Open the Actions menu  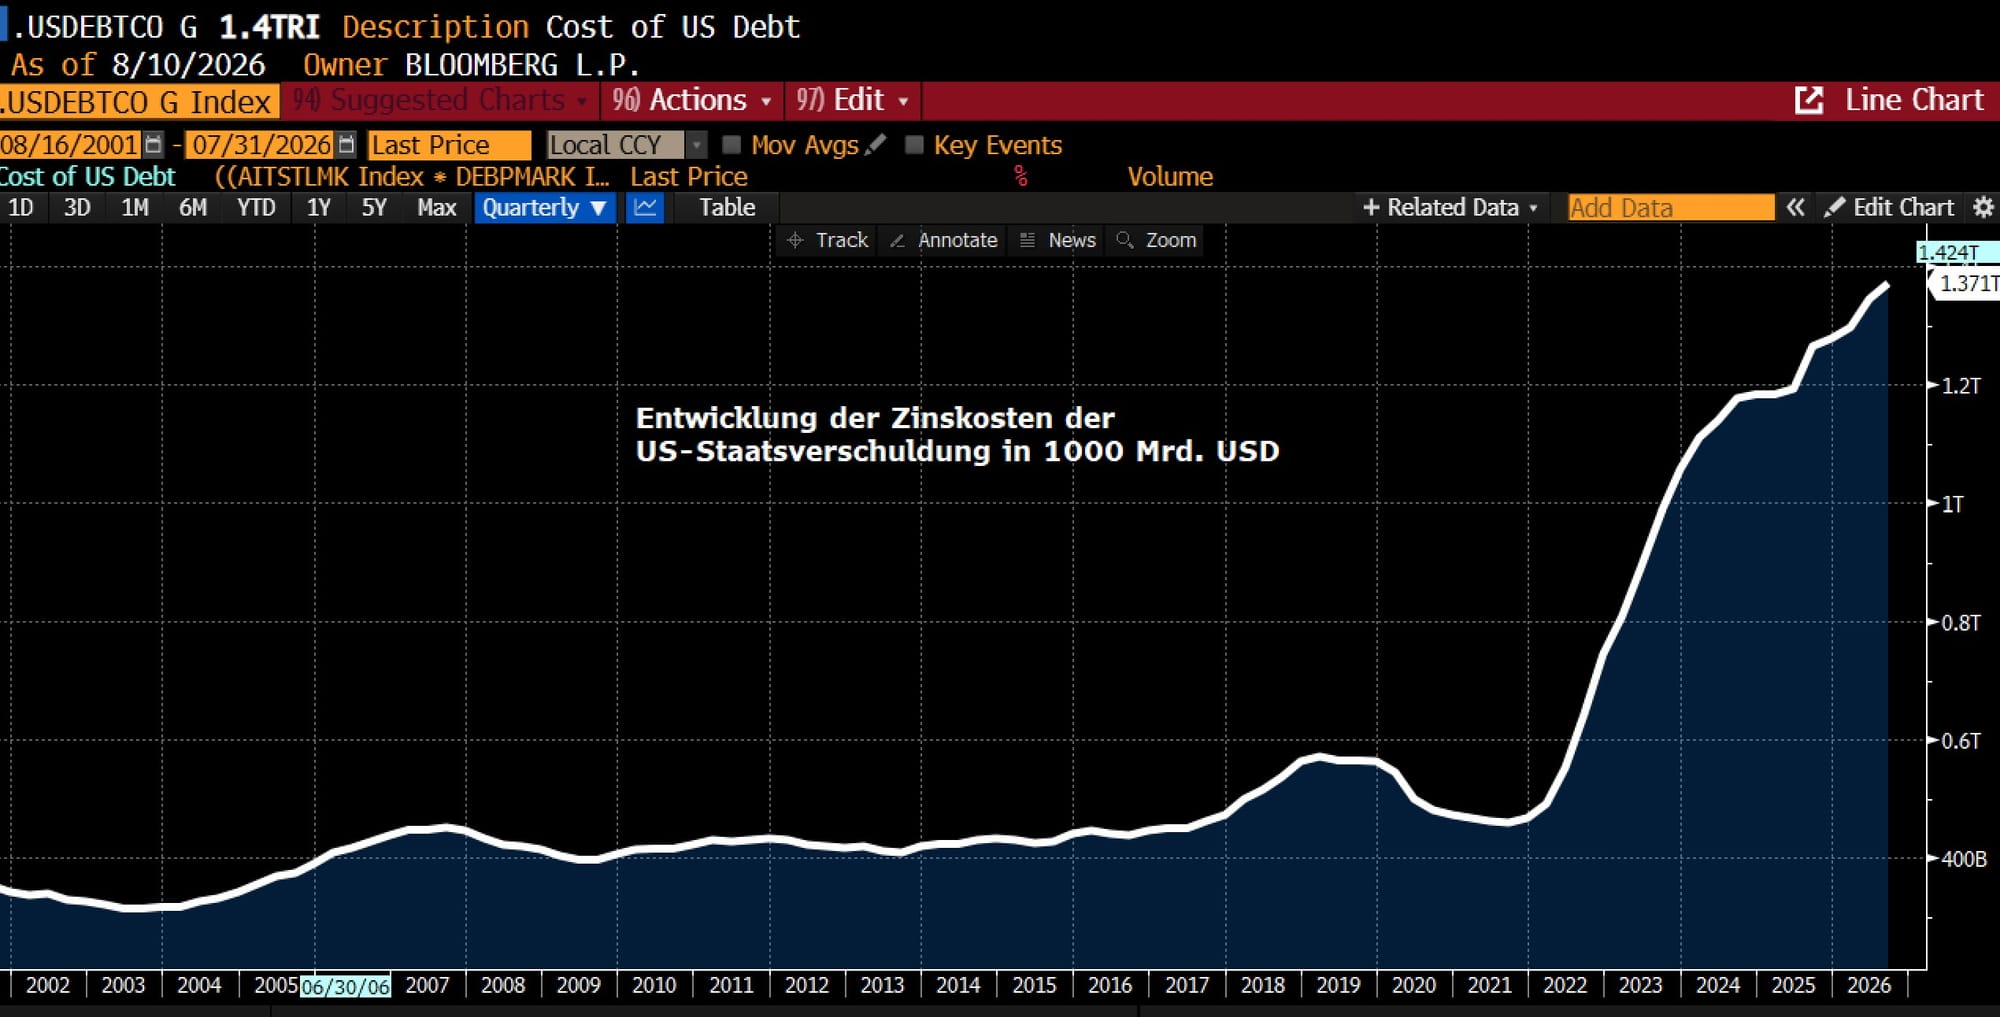coord(692,100)
